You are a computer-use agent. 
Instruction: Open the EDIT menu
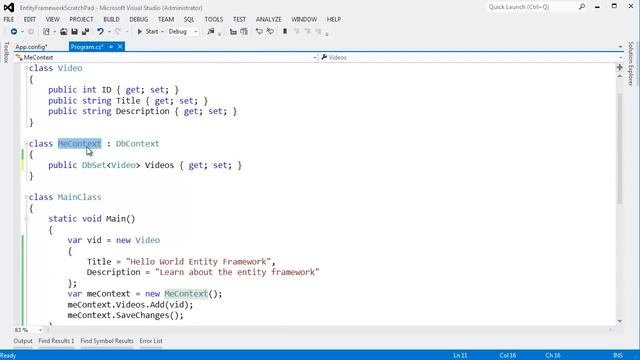click(x=29, y=19)
